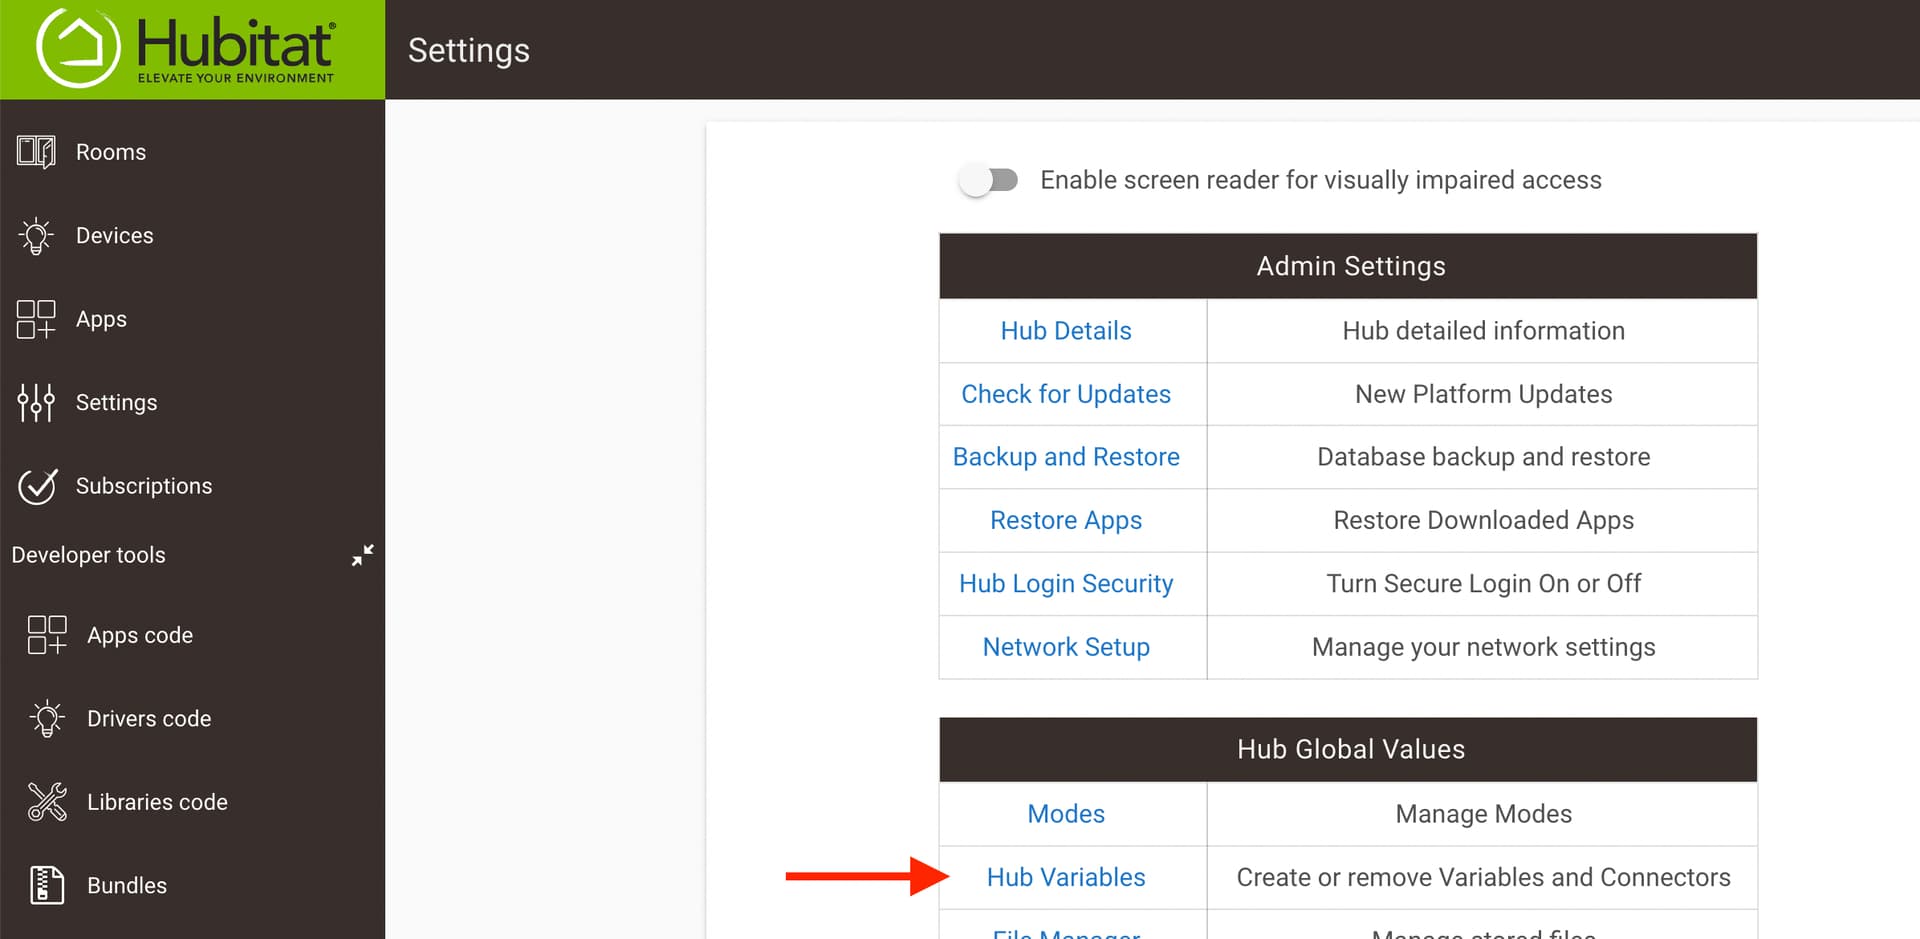Select Settings in the sidebar menu
This screenshot has width=1920, height=939.
tap(116, 403)
